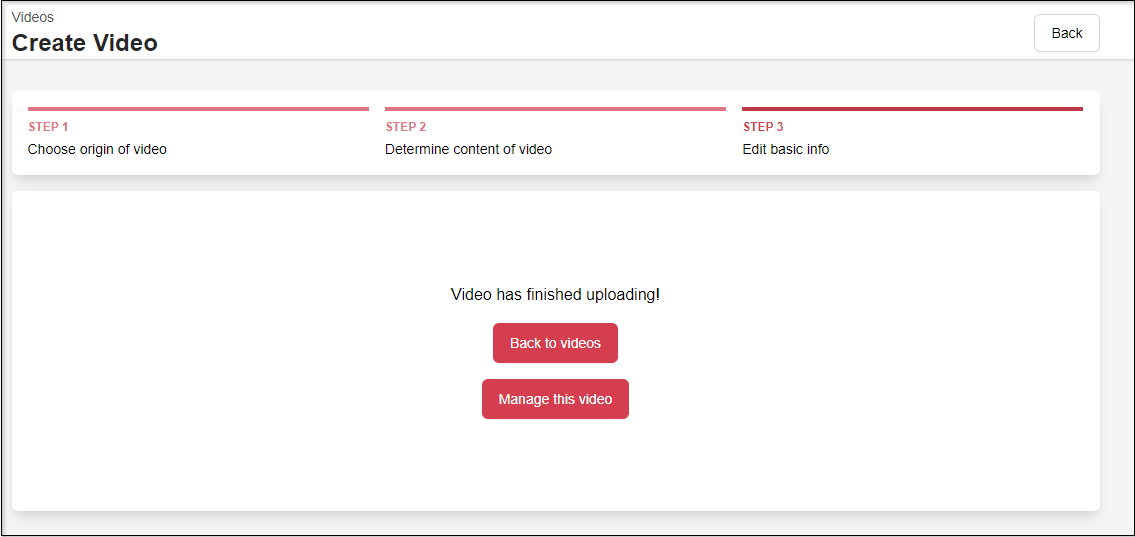The width and height of the screenshot is (1135, 537).
Task: Click the Edit basic info step text
Action: (x=785, y=149)
